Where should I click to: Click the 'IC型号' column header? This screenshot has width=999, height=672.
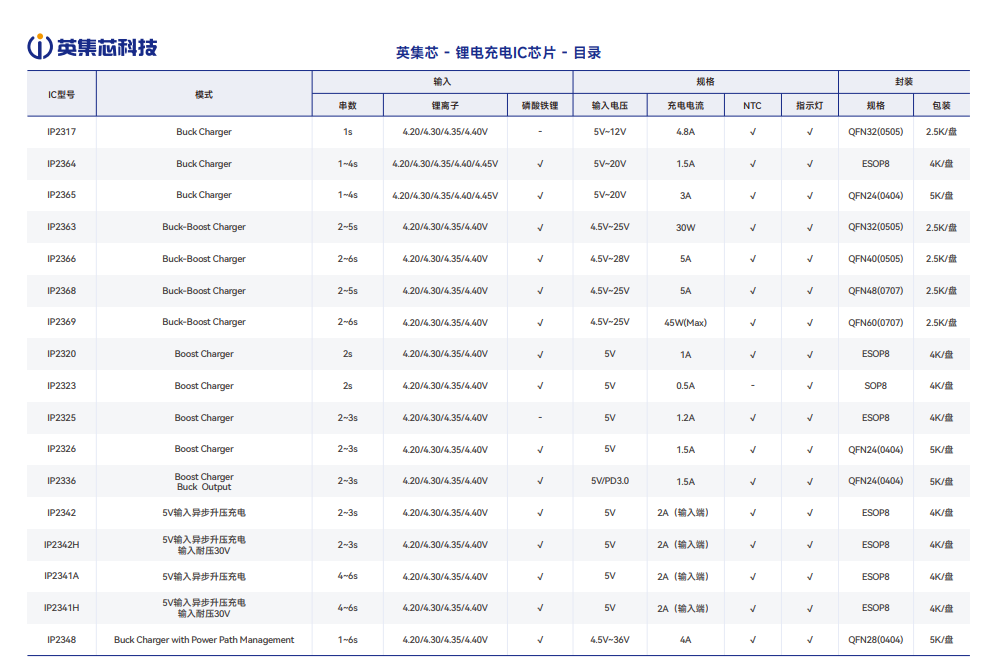pos(61,94)
